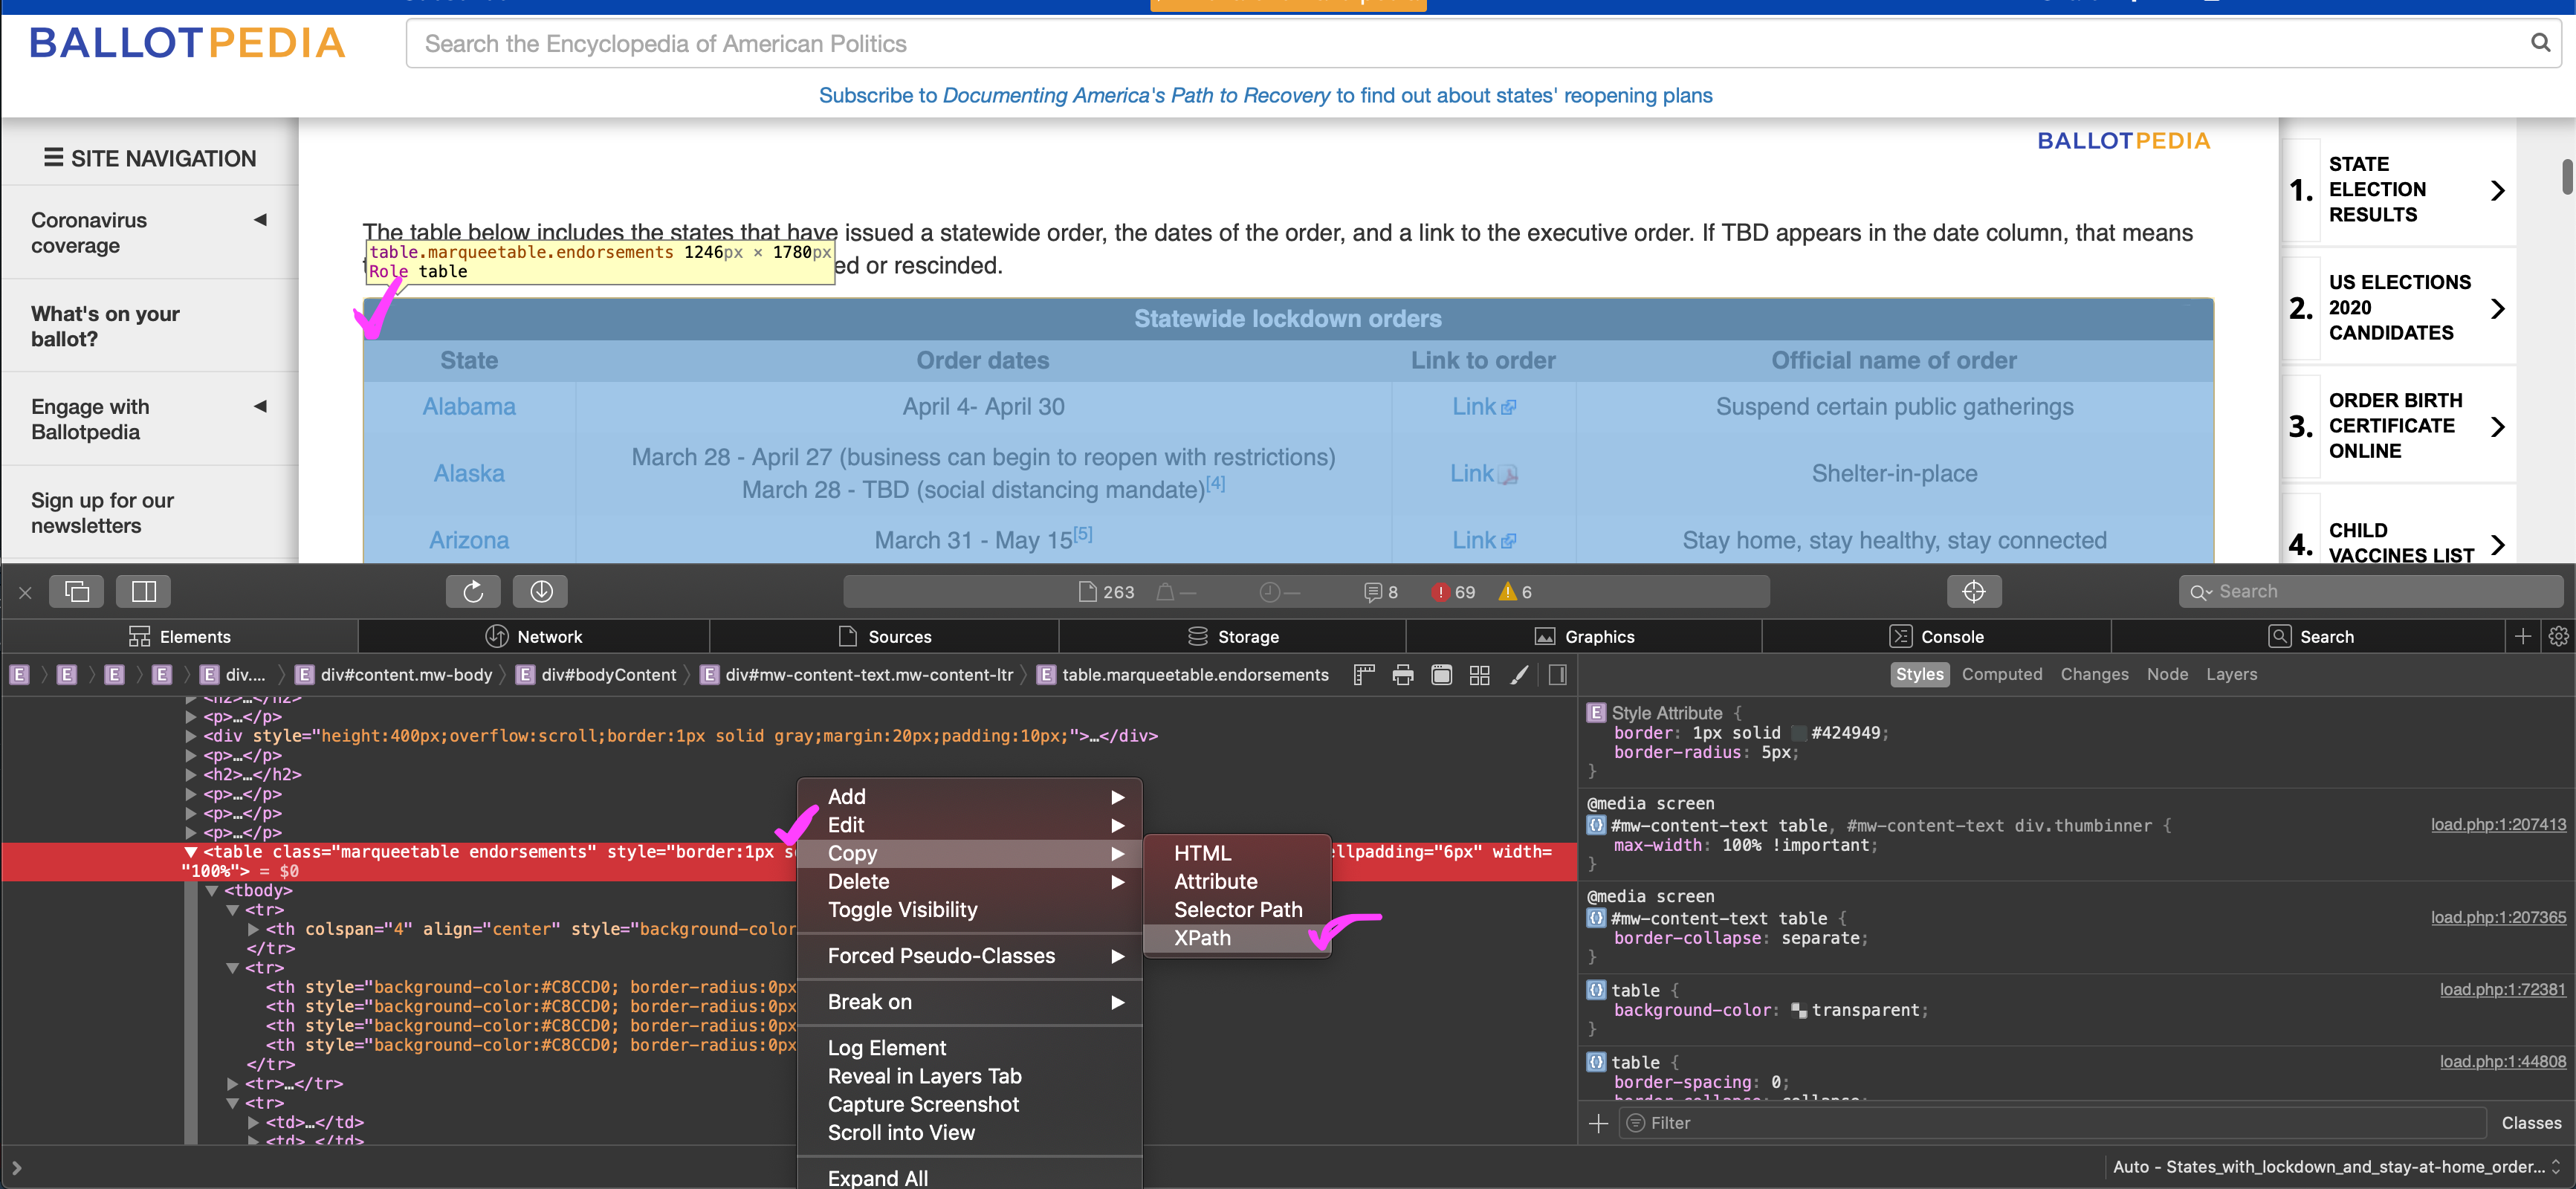Select breadcrumb div#bodyContent
2576x1189 pixels.
coord(597,675)
